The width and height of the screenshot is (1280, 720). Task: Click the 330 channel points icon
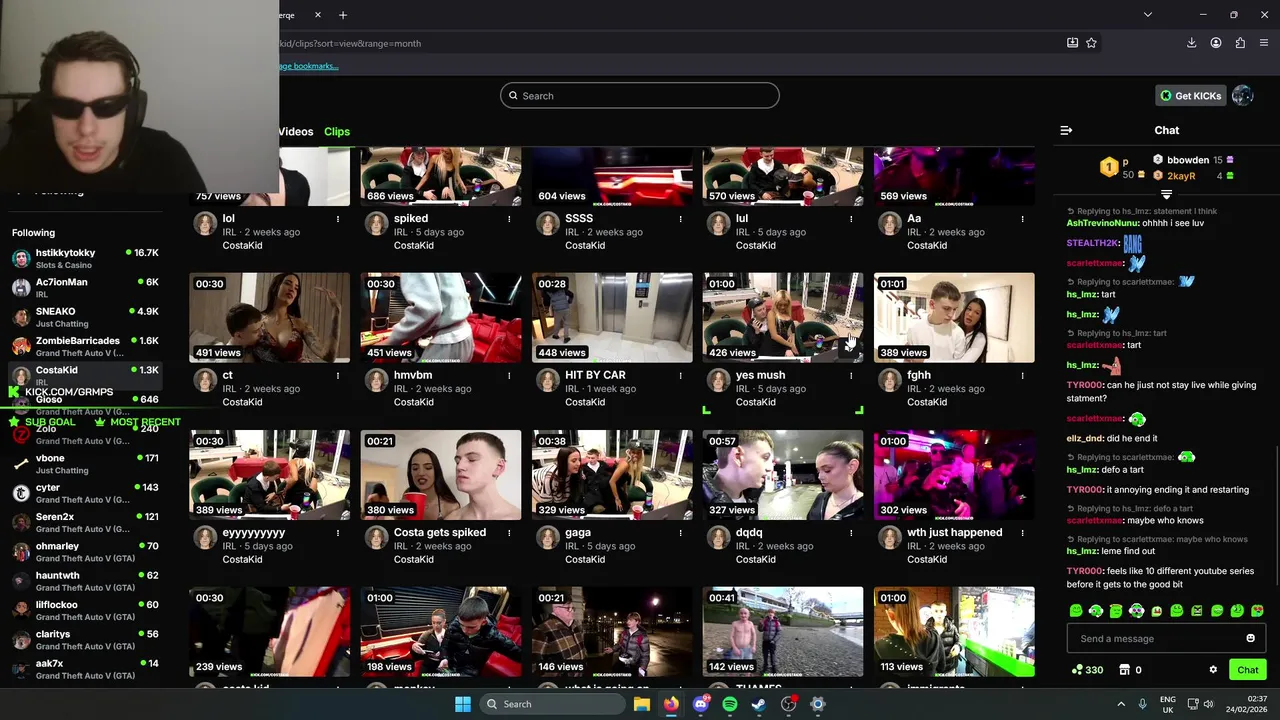point(1077,670)
